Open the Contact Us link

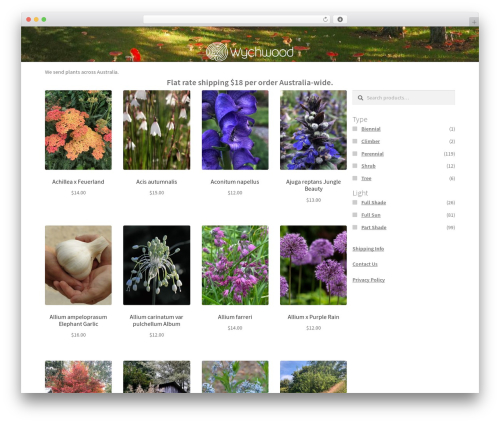[x=365, y=264]
